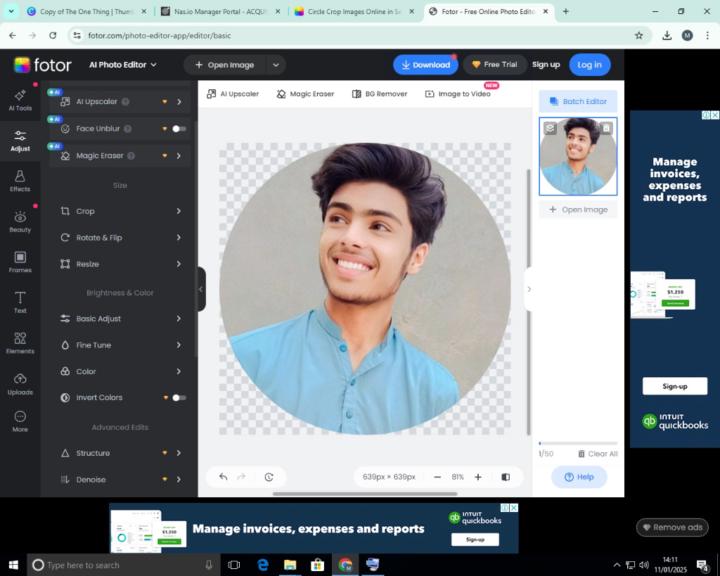Open the More sidebar option
Screen dimensions: 720x576
pos(20,422)
